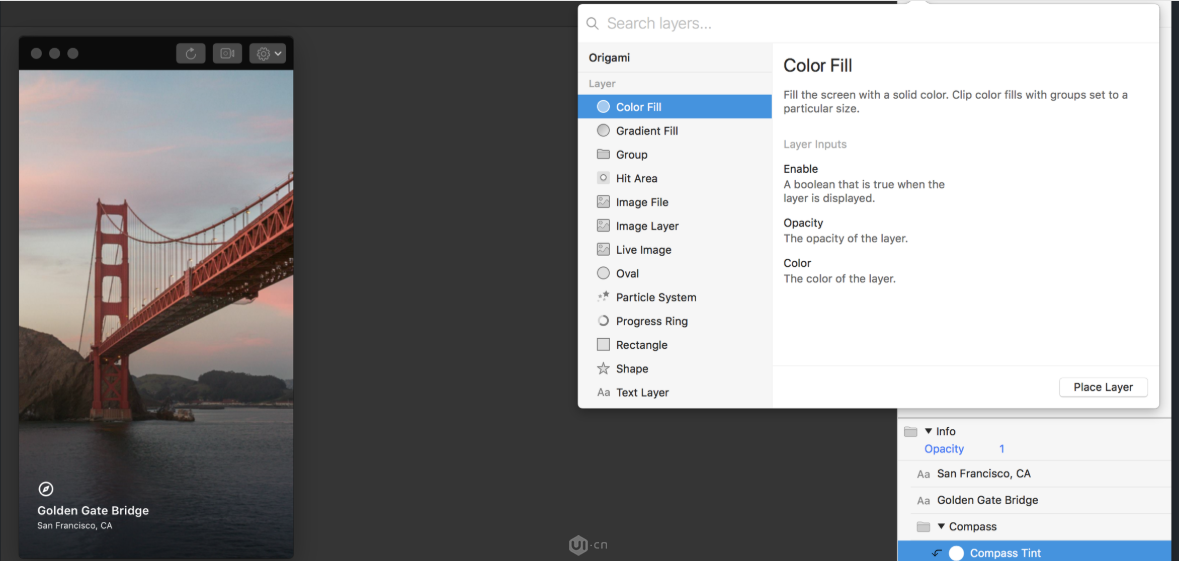Select the Gradient Fill layer type

coord(646,131)
